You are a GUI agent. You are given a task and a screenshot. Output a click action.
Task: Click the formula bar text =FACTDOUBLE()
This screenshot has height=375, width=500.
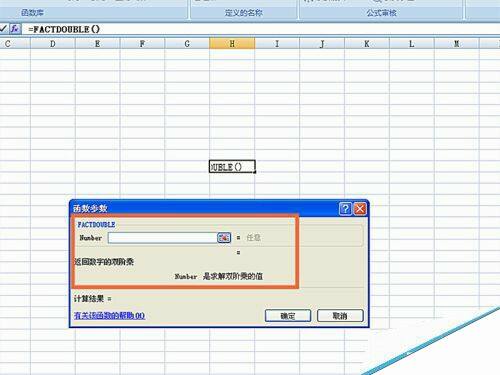tap(64, 29)
